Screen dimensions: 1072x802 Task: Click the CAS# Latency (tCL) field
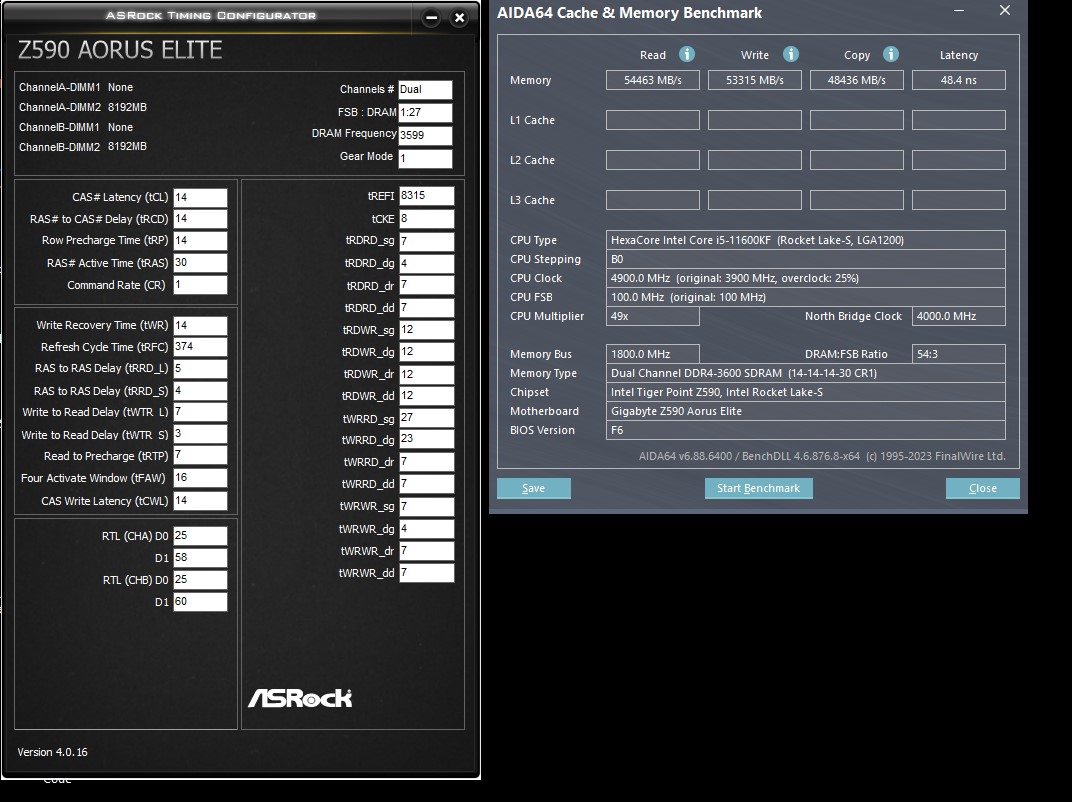[x=200, y=198]
